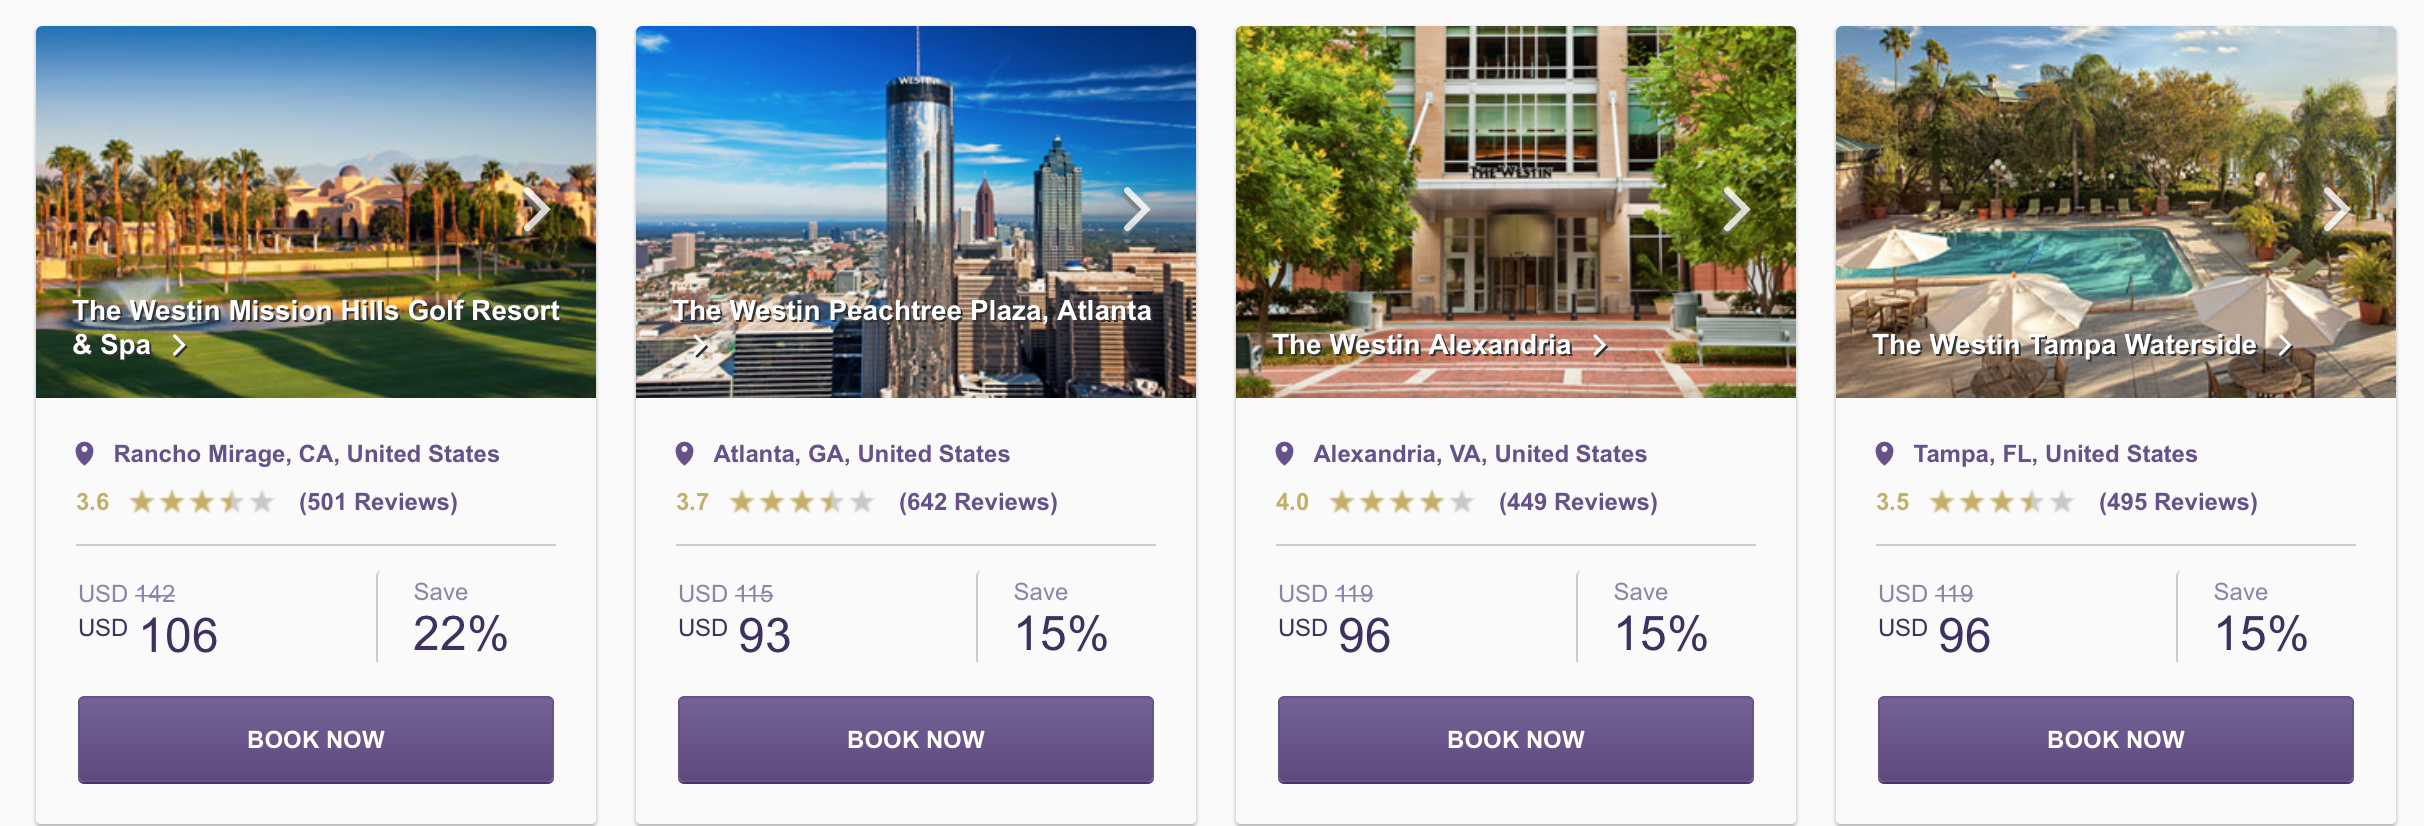Show next image of Westin Alexandria

point(1737,210)
